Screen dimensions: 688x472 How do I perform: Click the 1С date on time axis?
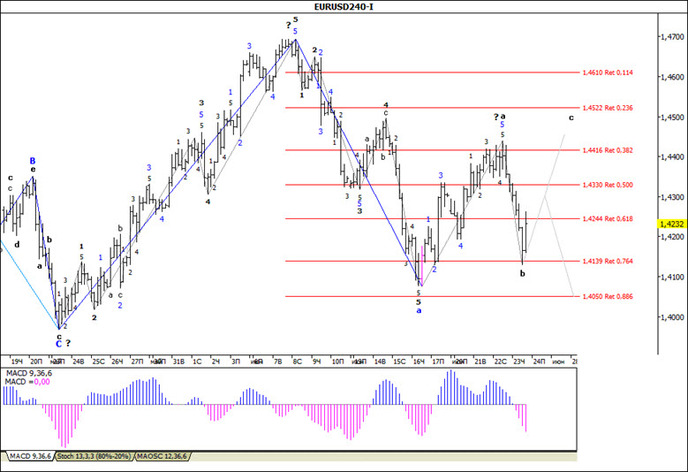click(x=197, y=361)
